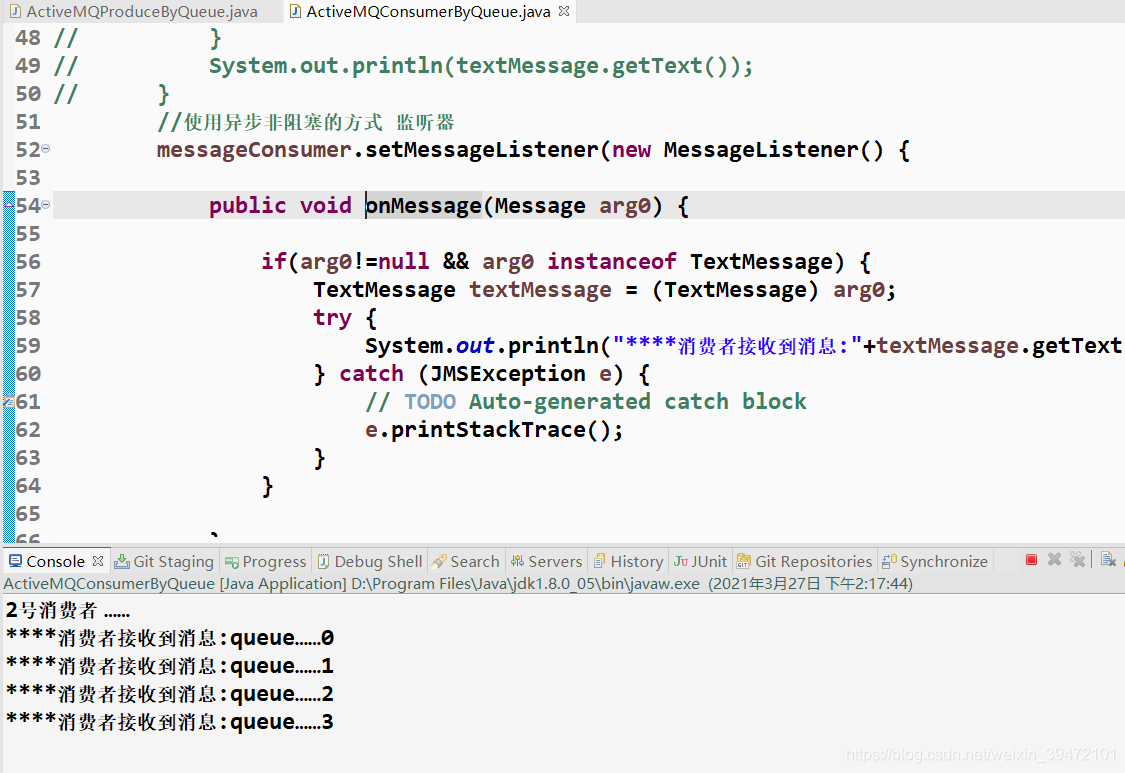The height and width of the screenshot is (773, 1125).
Task: Click console output line 'queue......2'
Action: point(169,694)
